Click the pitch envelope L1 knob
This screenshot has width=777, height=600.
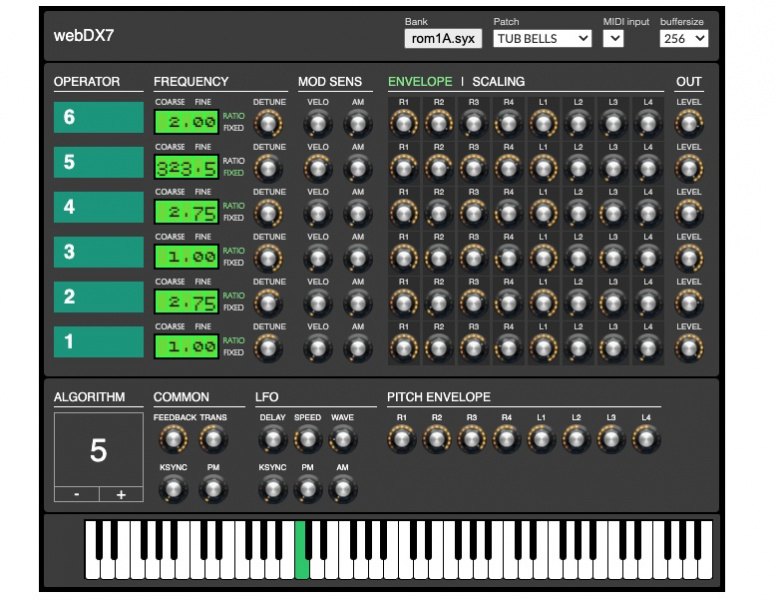pos(541,439)
